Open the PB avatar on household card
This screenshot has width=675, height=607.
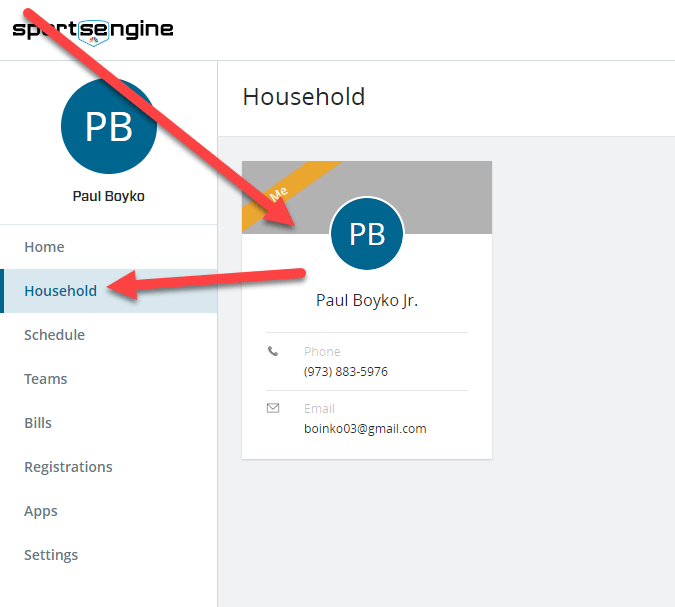[367, 234]
